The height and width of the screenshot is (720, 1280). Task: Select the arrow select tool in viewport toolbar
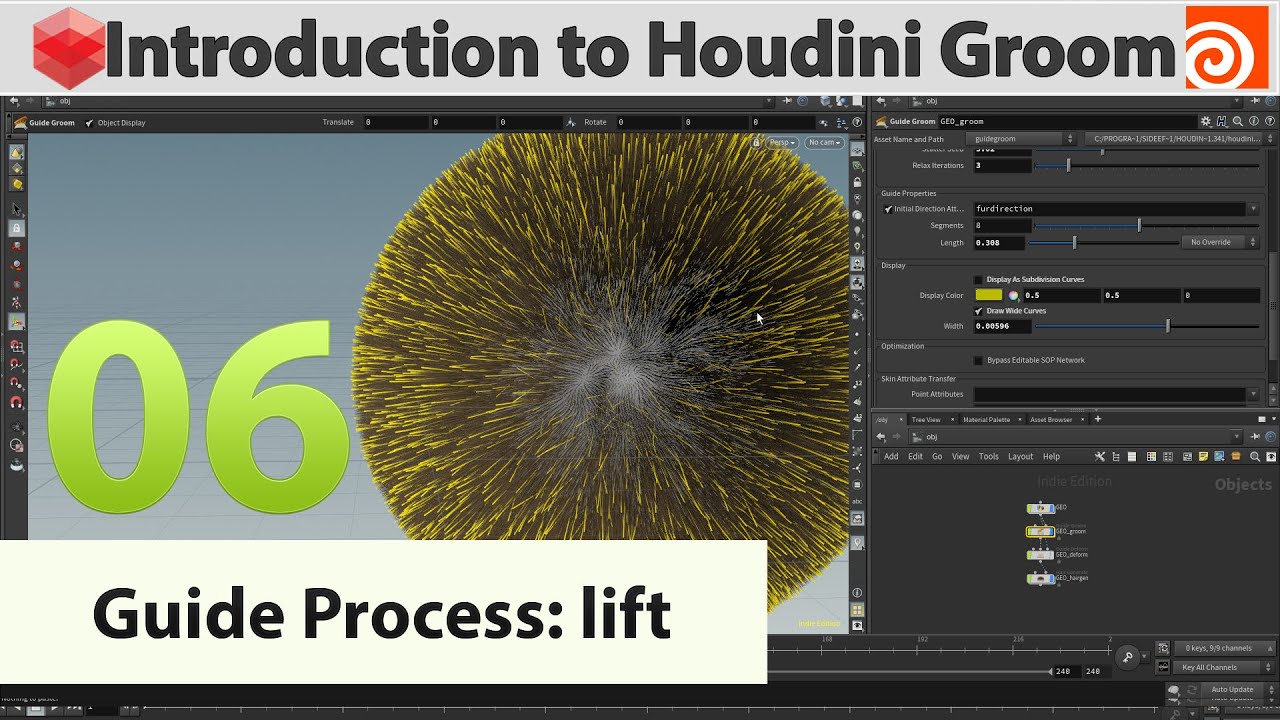click(x=17, y=210)
